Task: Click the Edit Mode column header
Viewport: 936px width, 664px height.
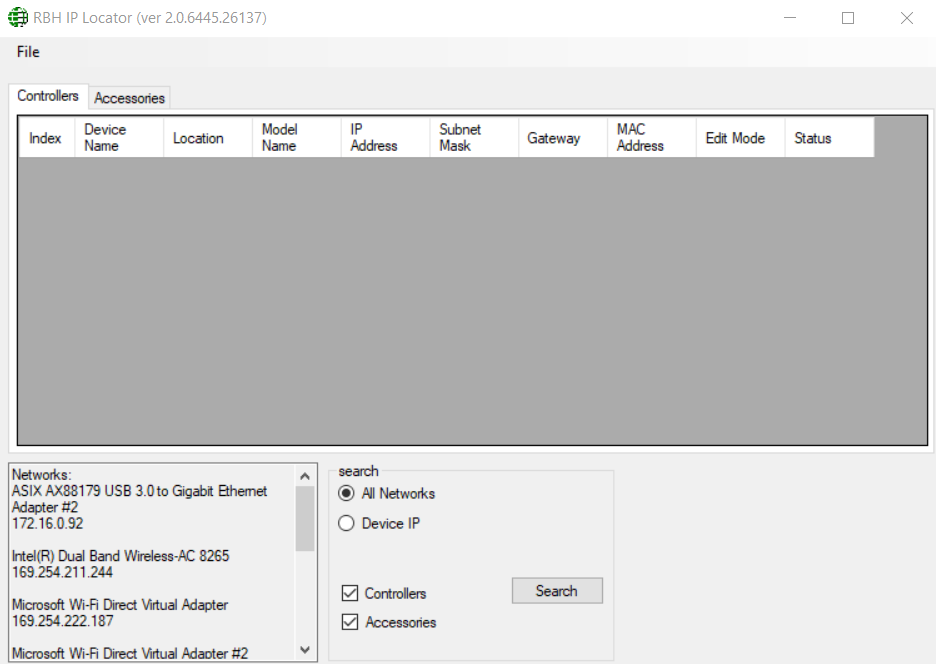Action: click(740, 138)
